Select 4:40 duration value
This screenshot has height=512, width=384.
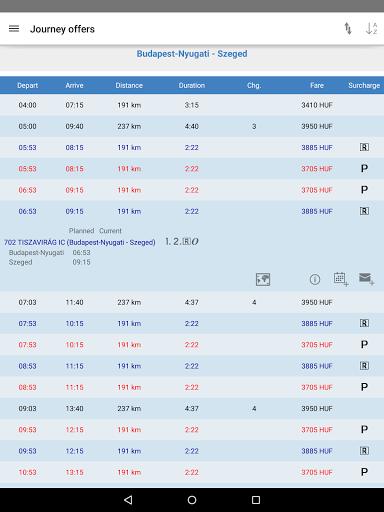click(192, 126)
